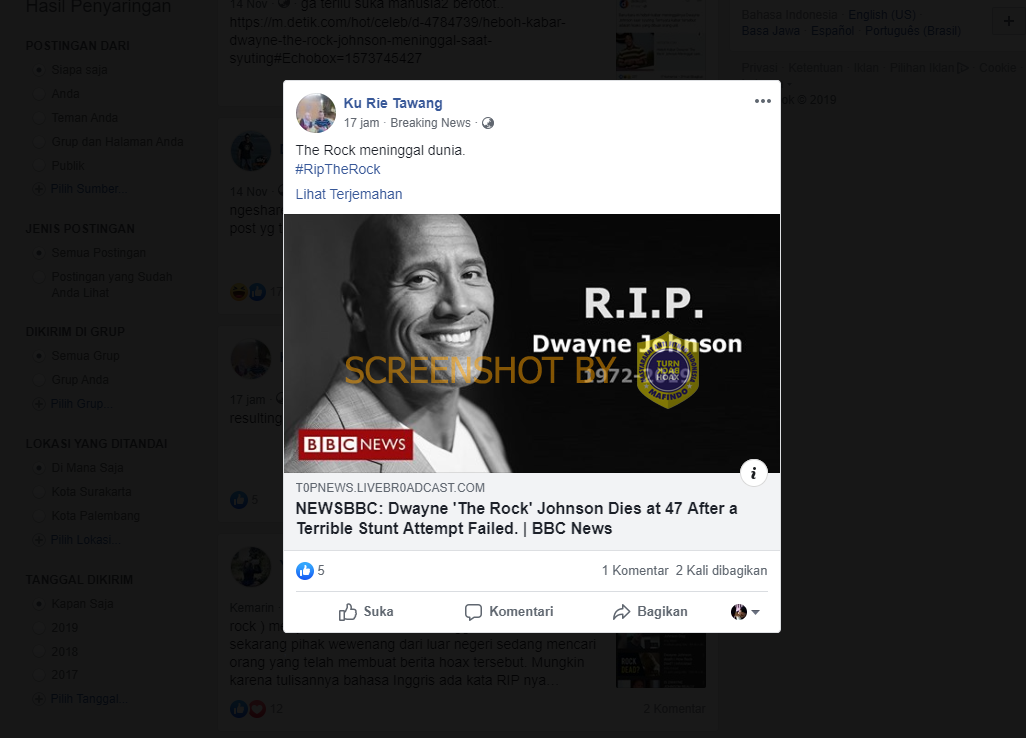Click the #RipTheRock hashtag link
Viewport: 1026px width, 738px height.
coord(338,169)
